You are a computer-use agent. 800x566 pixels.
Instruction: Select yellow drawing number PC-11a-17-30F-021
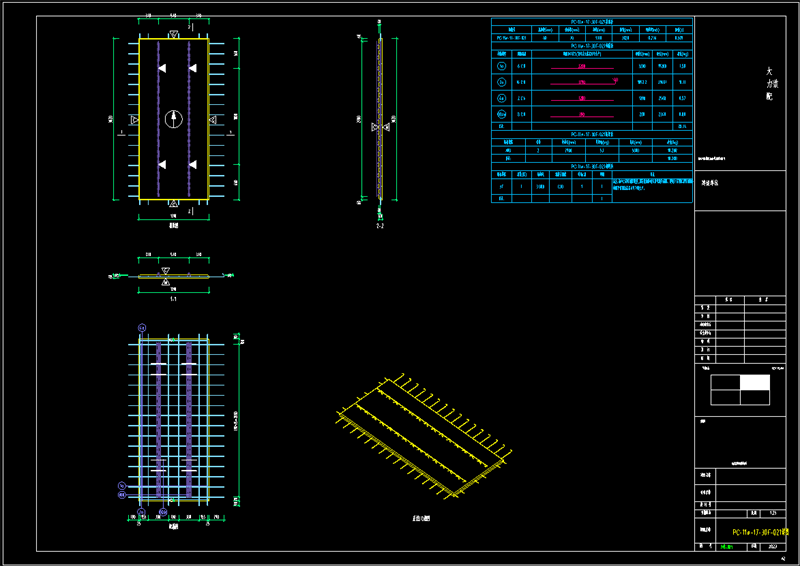coord(759,532)
